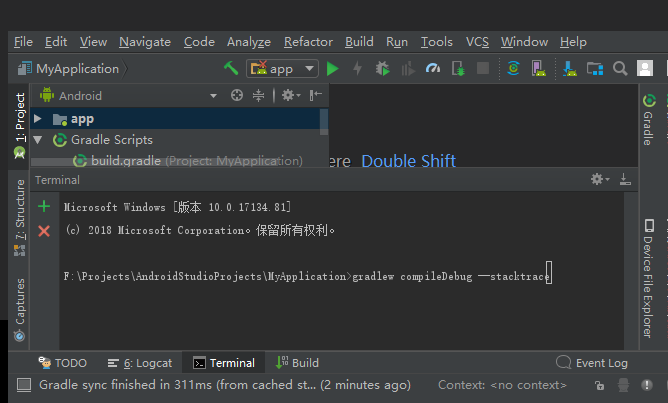Add new terminal session with plus
The width and height of the screenshot is (668, 403).
point(44,207)
